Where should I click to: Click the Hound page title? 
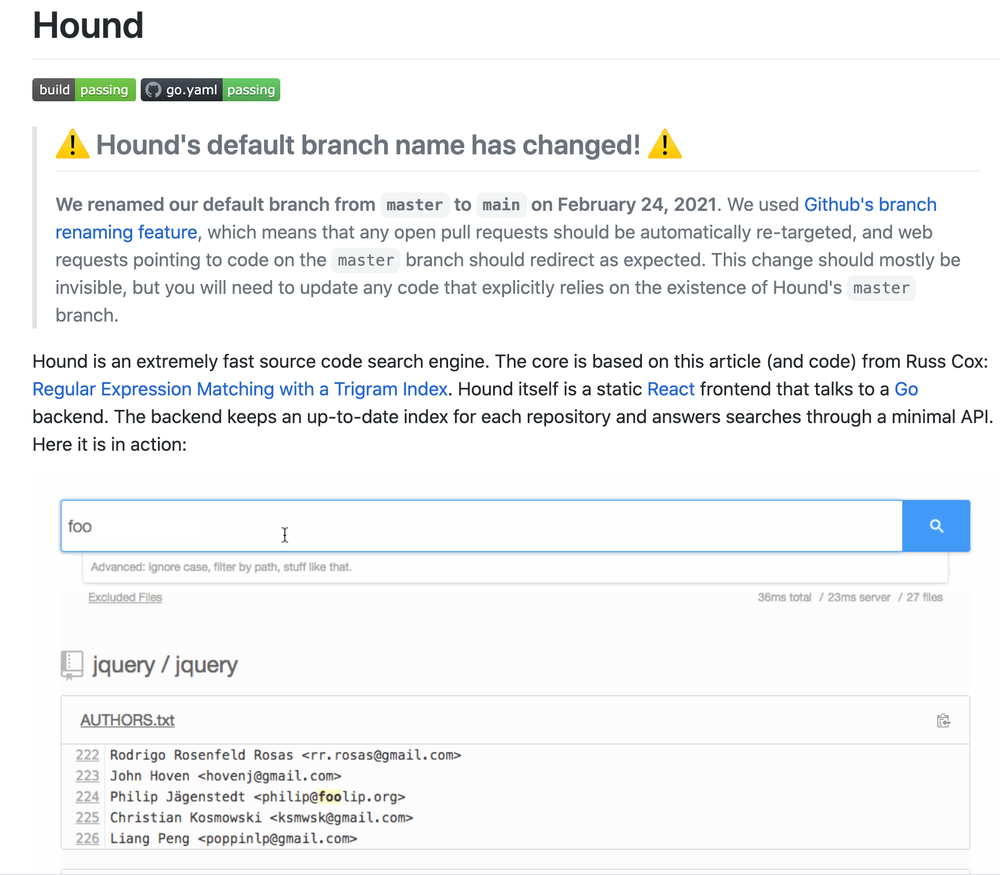pyautogui.click(x=88, y=26)
